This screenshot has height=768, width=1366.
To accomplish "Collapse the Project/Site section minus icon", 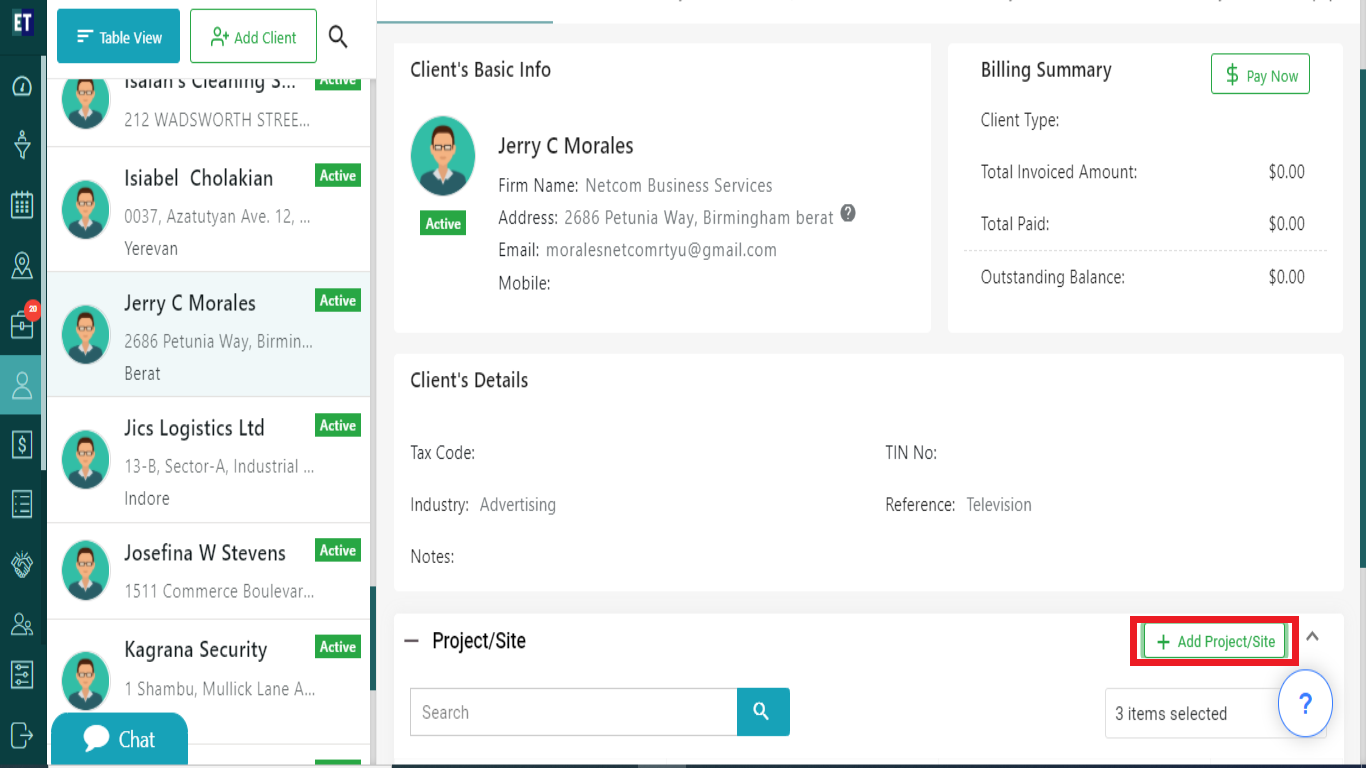I will coord(411,641).
